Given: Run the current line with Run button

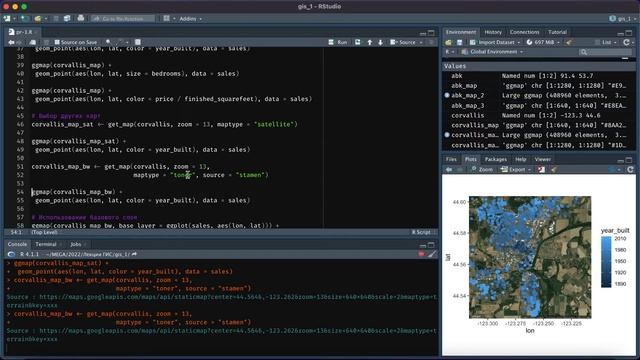Looking at the screenshot, I should [x=338, y=42].
